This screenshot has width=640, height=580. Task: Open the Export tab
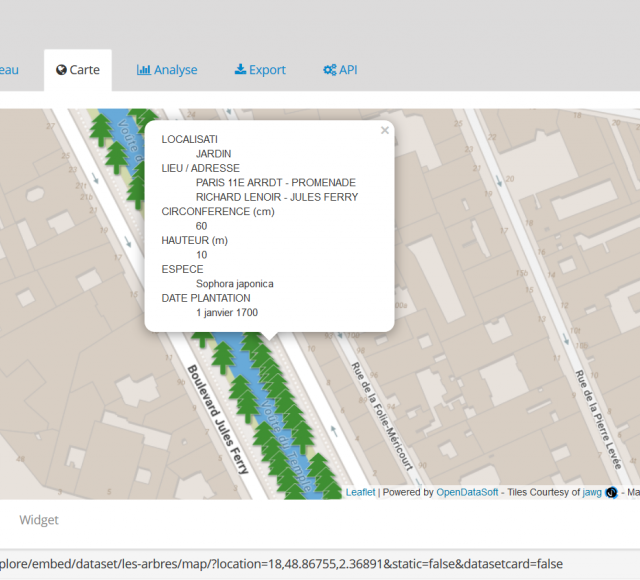click(260, 70)
